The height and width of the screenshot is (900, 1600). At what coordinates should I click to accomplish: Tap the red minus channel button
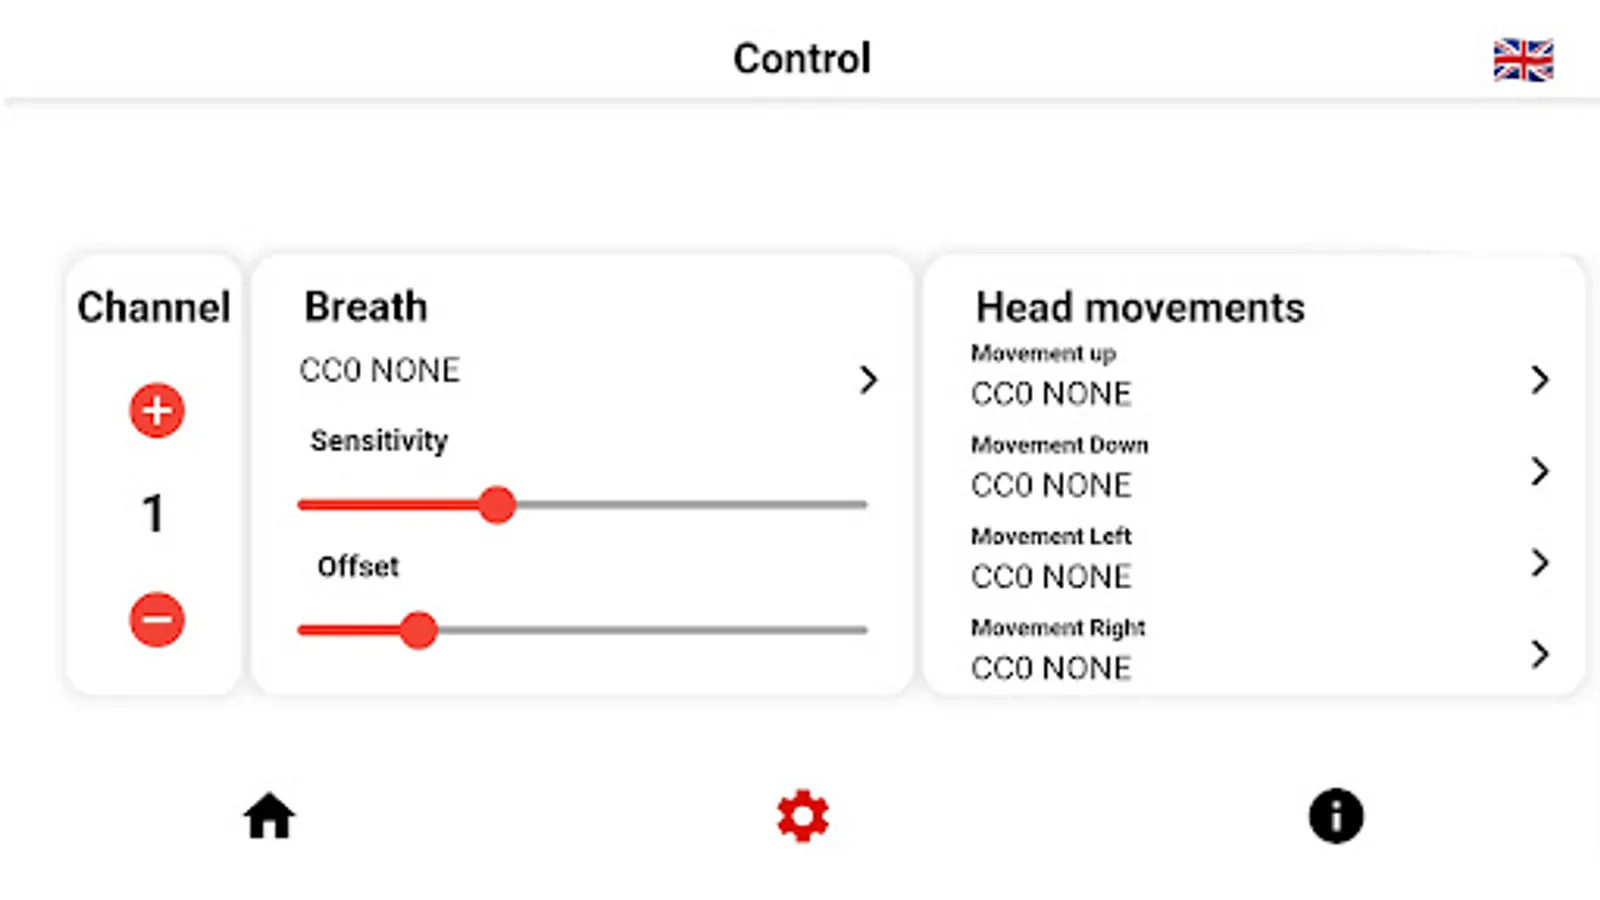(157, 619)
